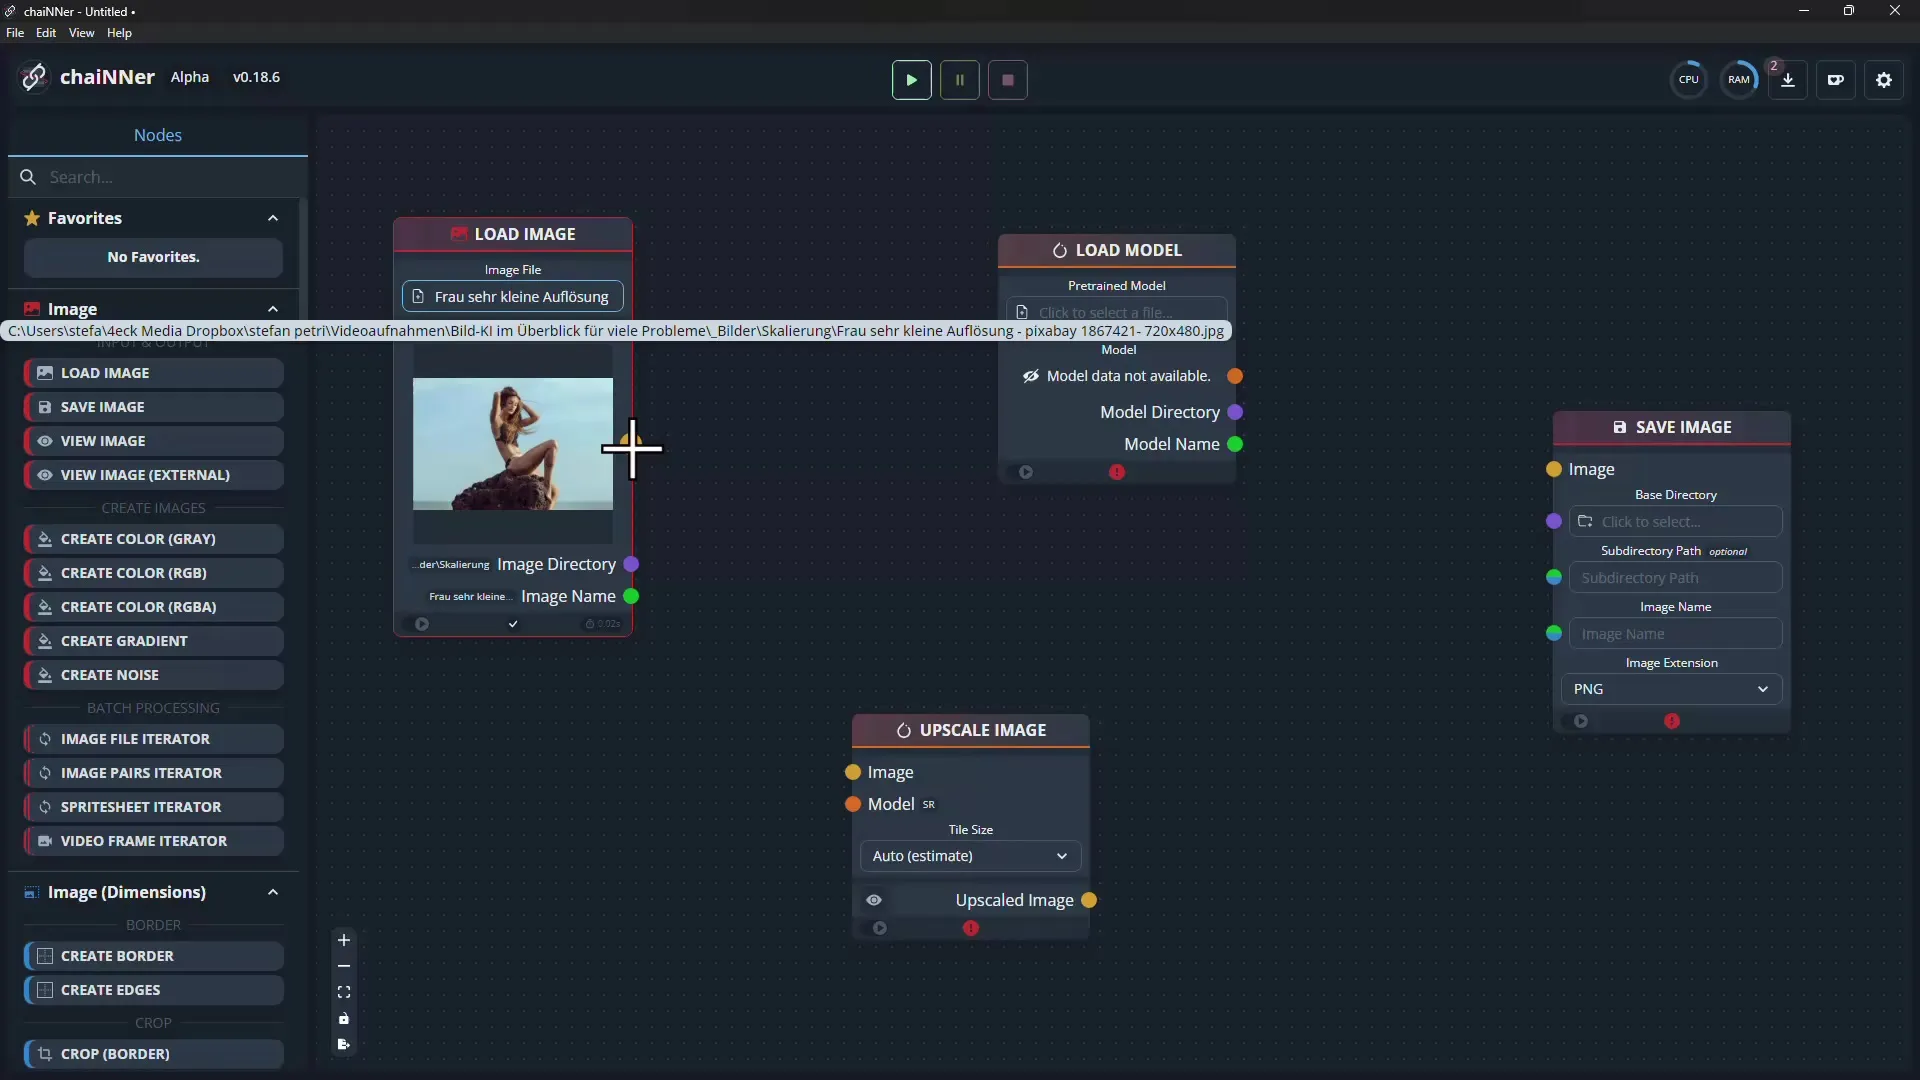Click the pause workflow button
This screenshot has height=1080, width=1920.
[x=960, y=79]
